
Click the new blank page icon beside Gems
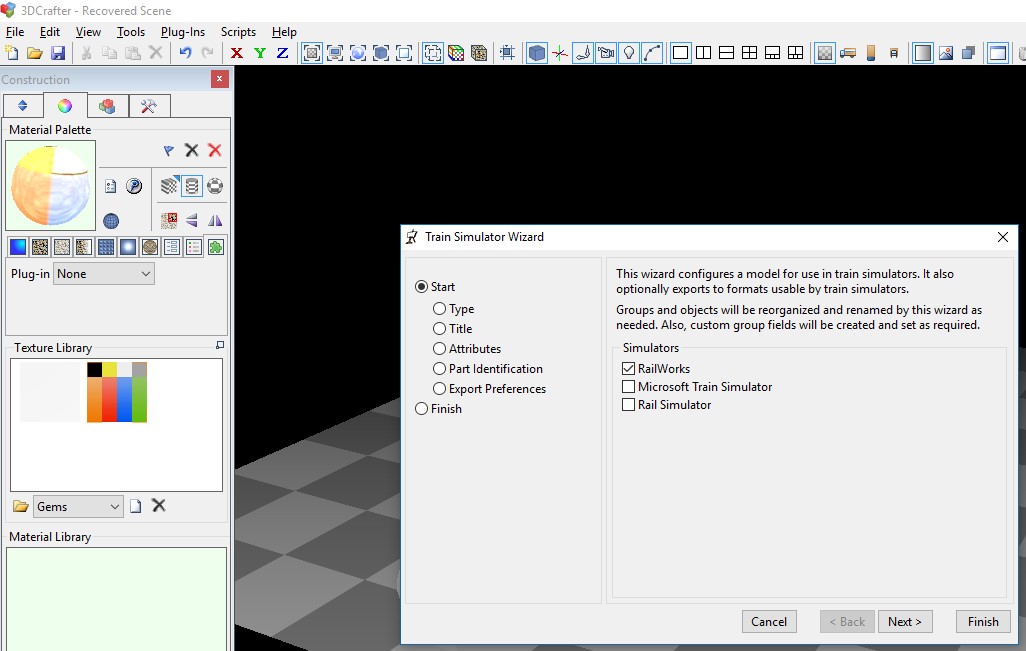click(135, 506)
